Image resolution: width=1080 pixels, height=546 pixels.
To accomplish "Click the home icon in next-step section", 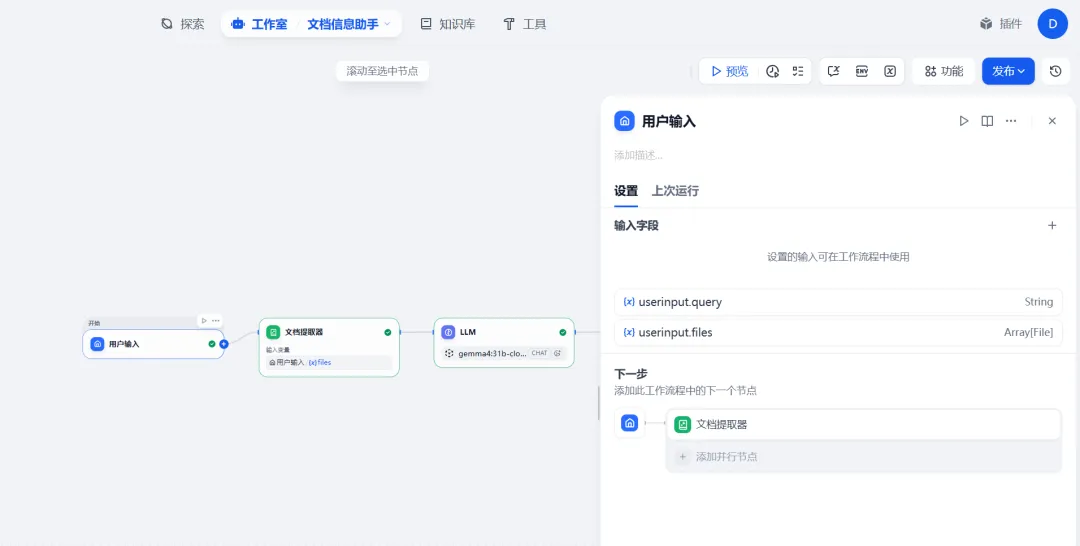I will [630, 423].
